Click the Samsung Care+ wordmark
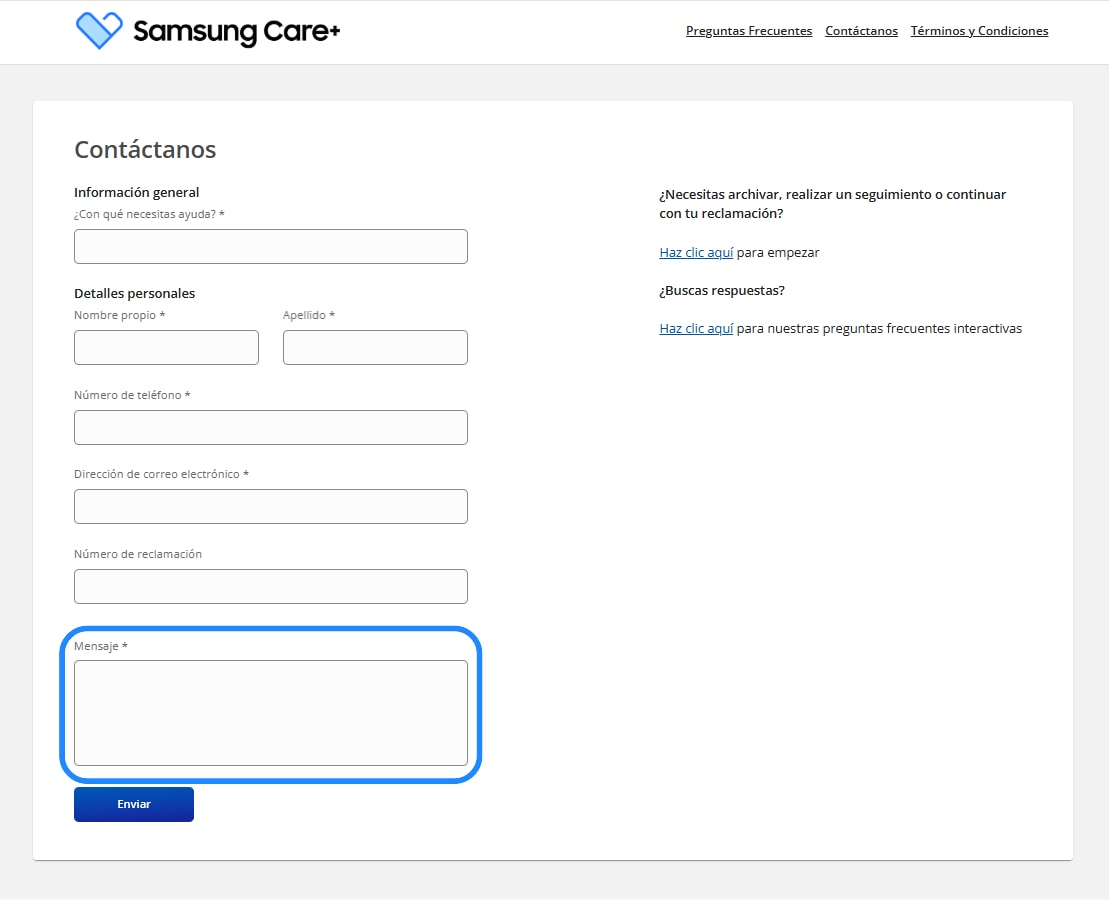 237,32
